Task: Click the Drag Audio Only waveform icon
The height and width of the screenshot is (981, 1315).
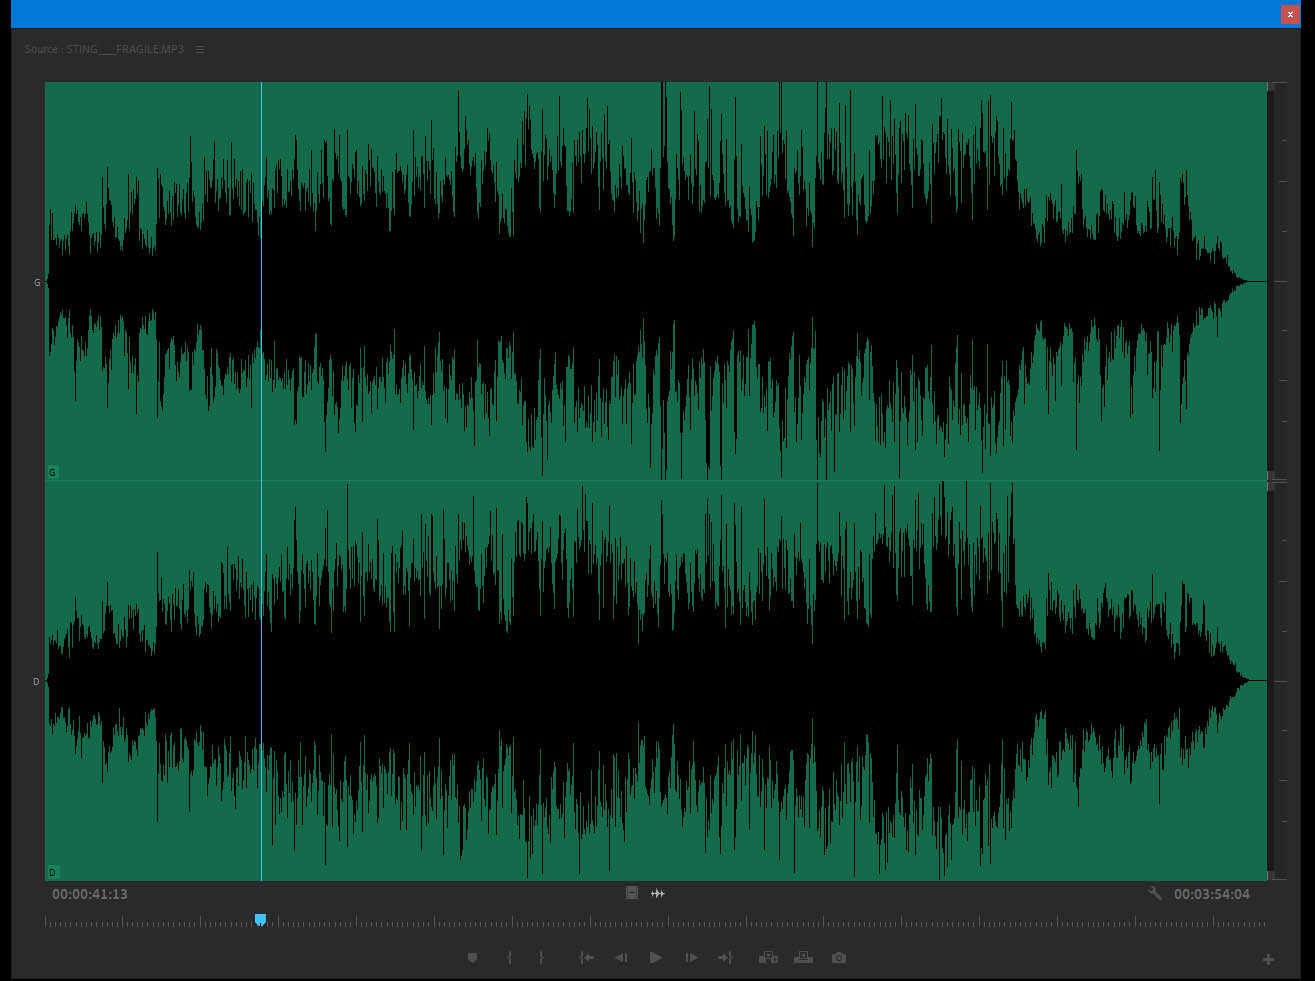Action: point(658,893)
